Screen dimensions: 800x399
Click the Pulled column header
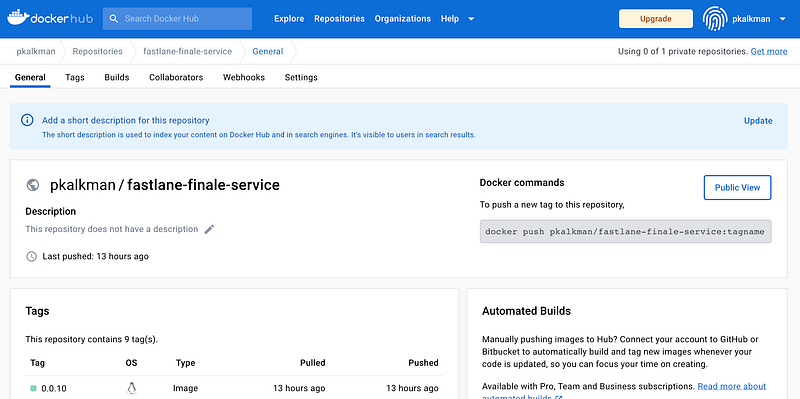[x=313, y=363]
